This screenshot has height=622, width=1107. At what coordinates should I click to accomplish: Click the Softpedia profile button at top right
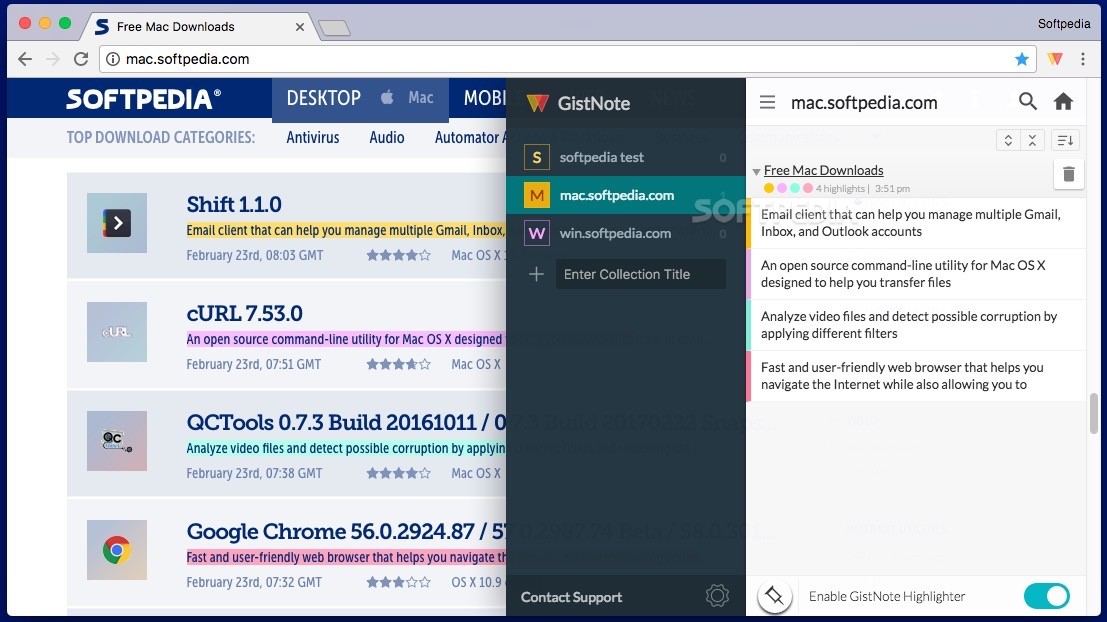tap(1064, 24)
